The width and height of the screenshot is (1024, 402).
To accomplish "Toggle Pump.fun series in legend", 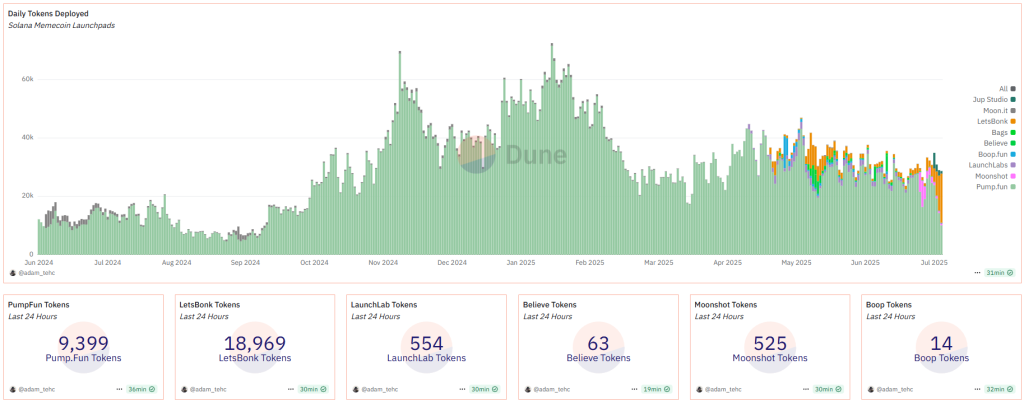I will (x=997, y=187).
